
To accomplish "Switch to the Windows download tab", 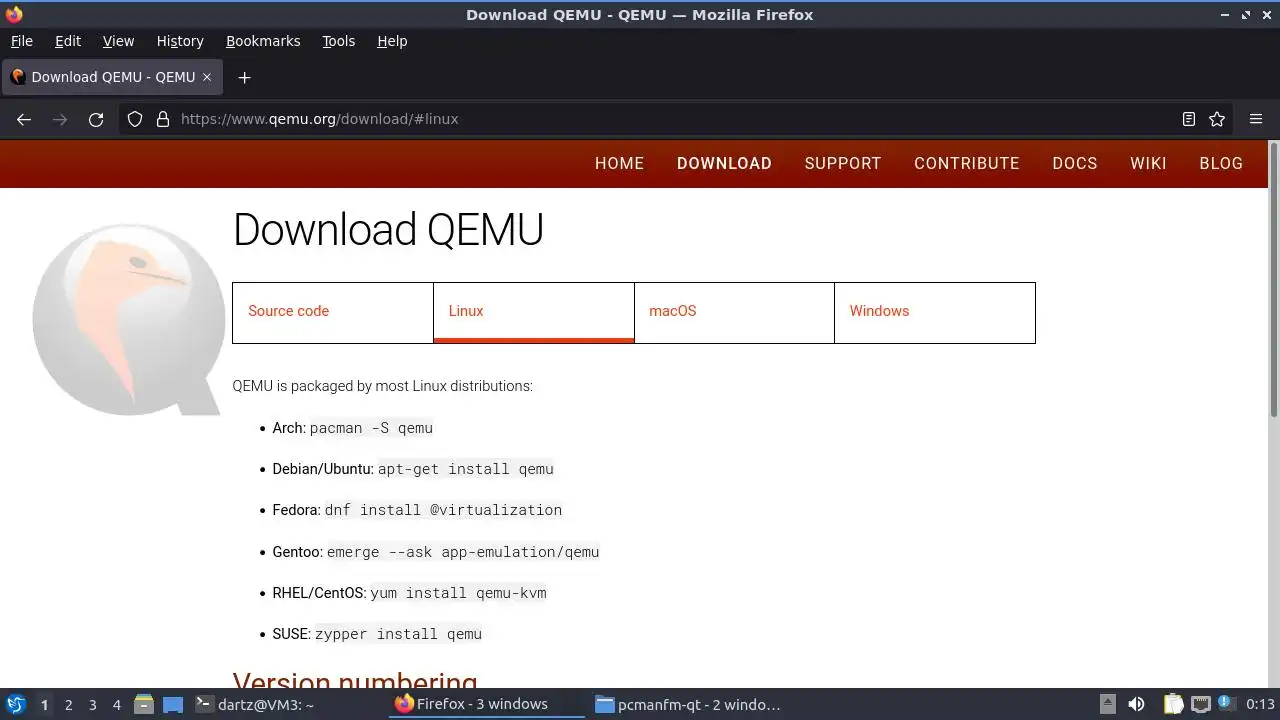I will 935,313.
